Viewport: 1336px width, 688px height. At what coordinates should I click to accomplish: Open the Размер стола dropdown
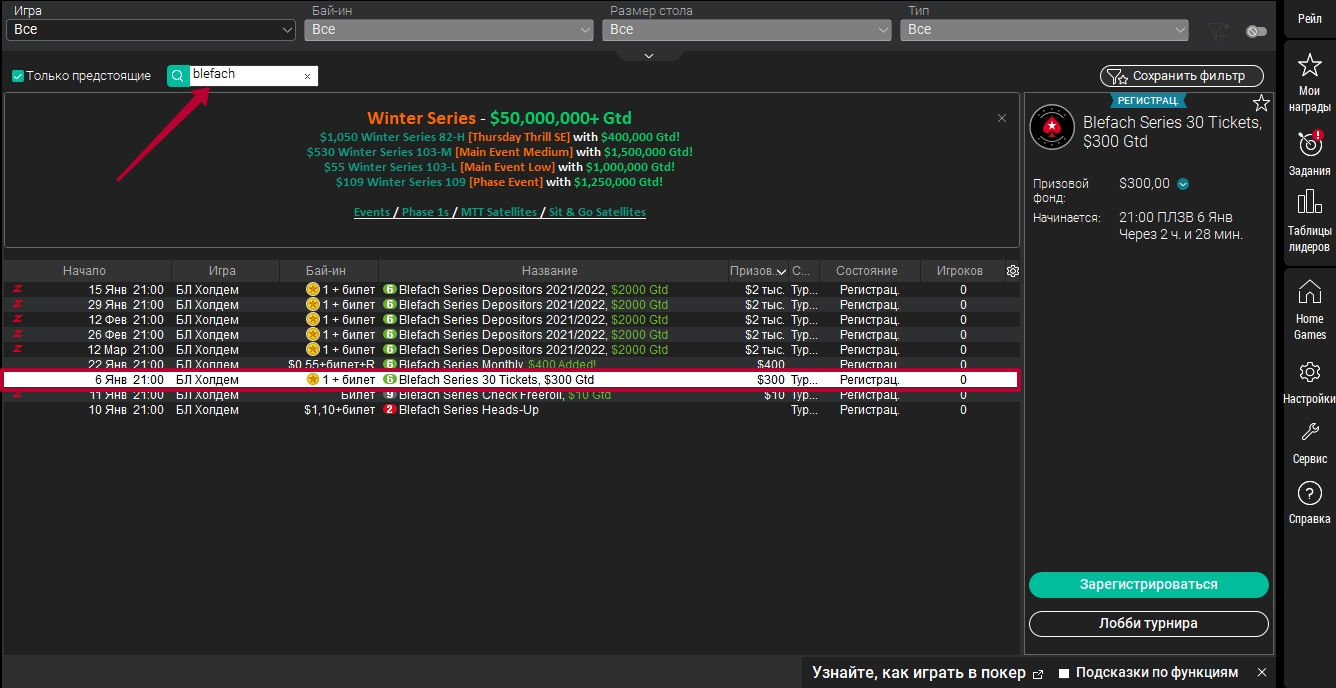pos(747,30)
